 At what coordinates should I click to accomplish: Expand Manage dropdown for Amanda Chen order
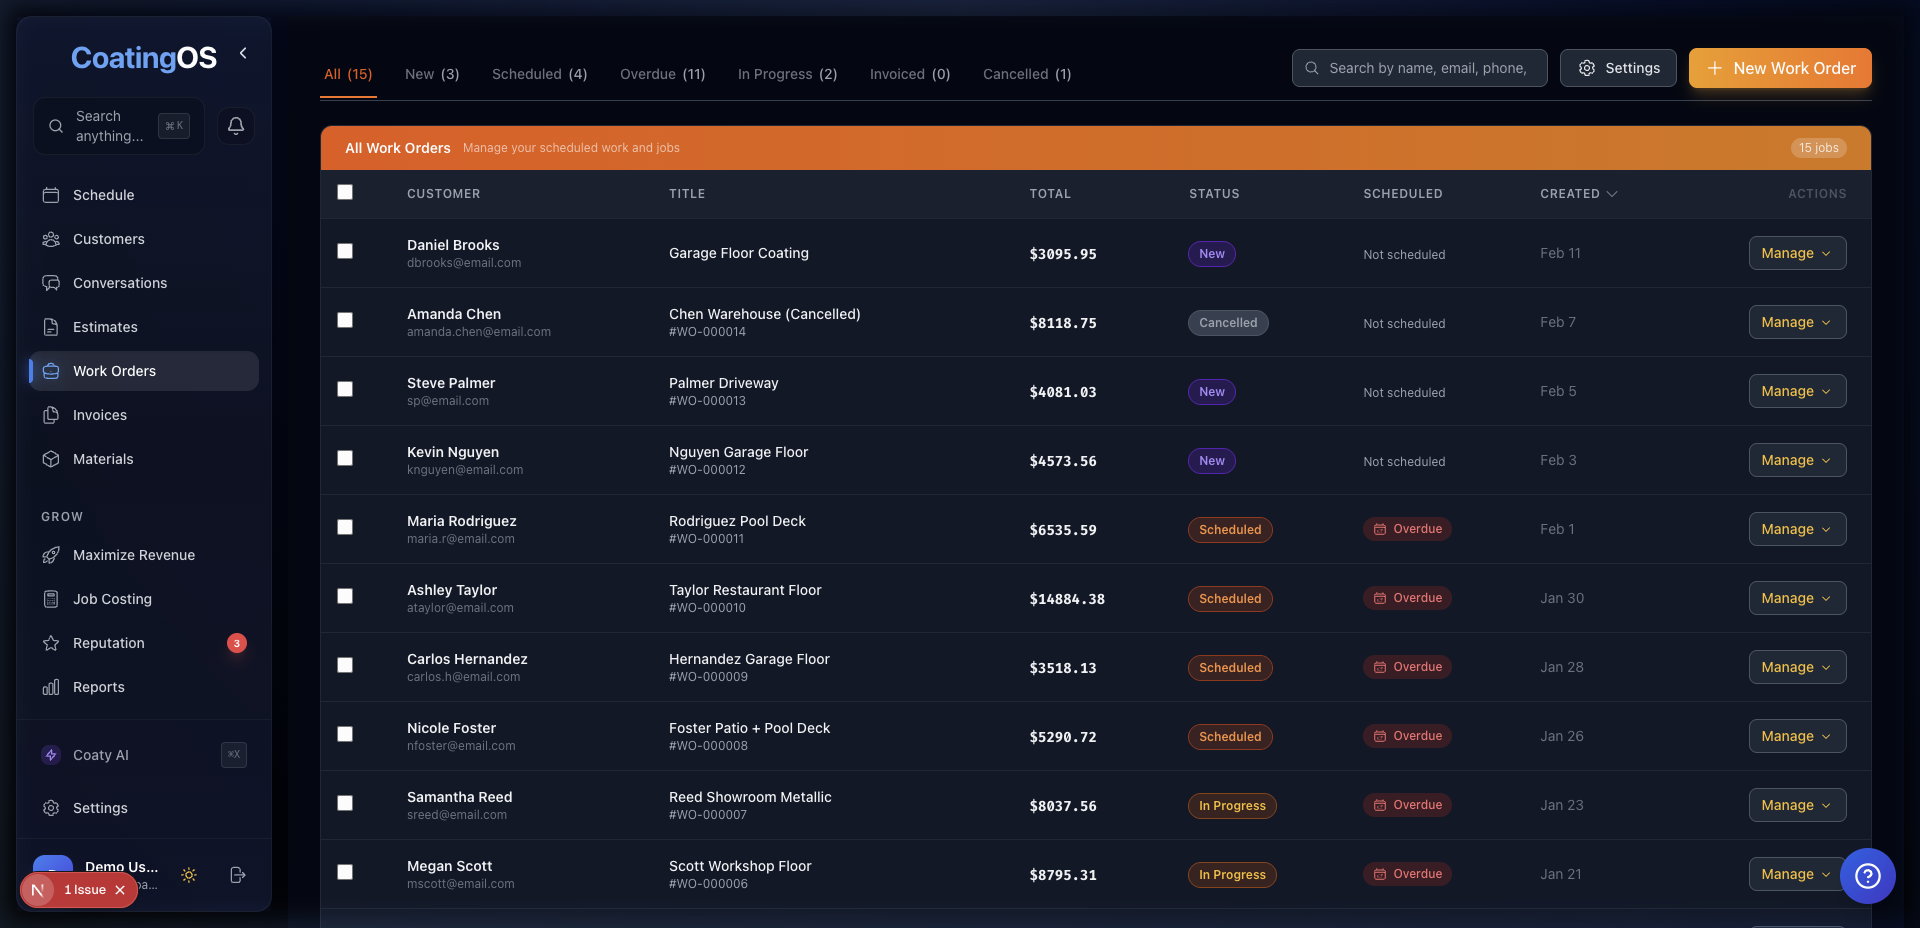click(x=1796, y=322)
